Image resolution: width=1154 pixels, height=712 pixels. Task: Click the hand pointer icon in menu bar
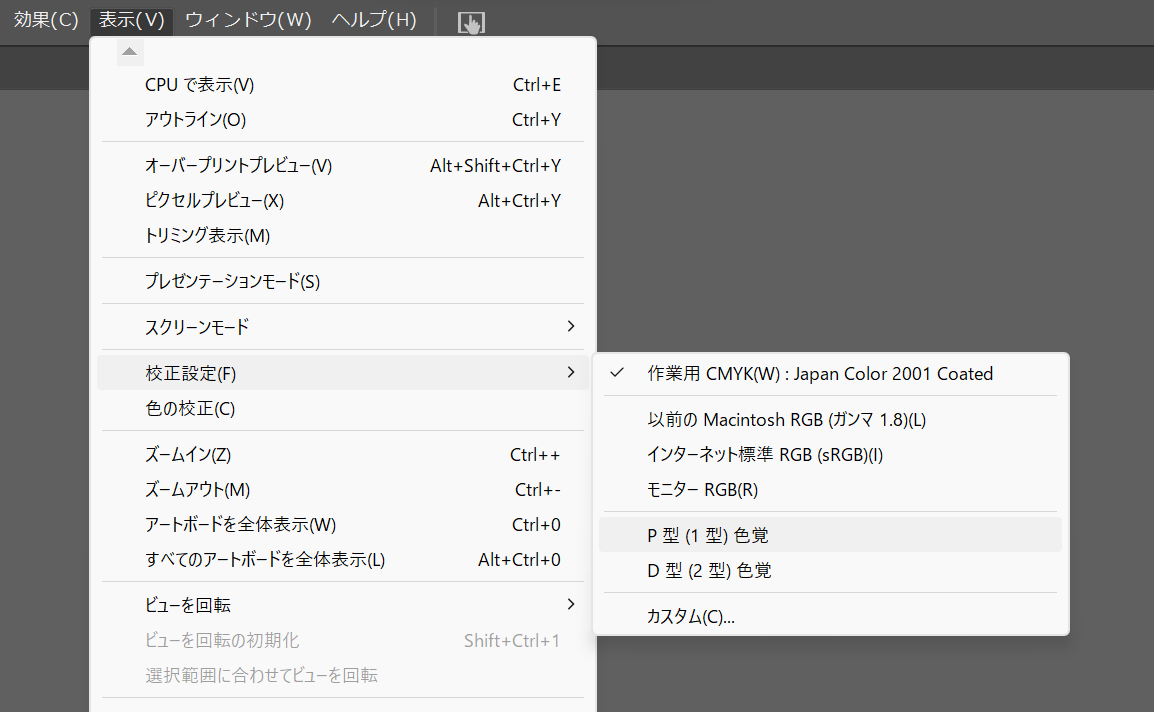(471, 22)
